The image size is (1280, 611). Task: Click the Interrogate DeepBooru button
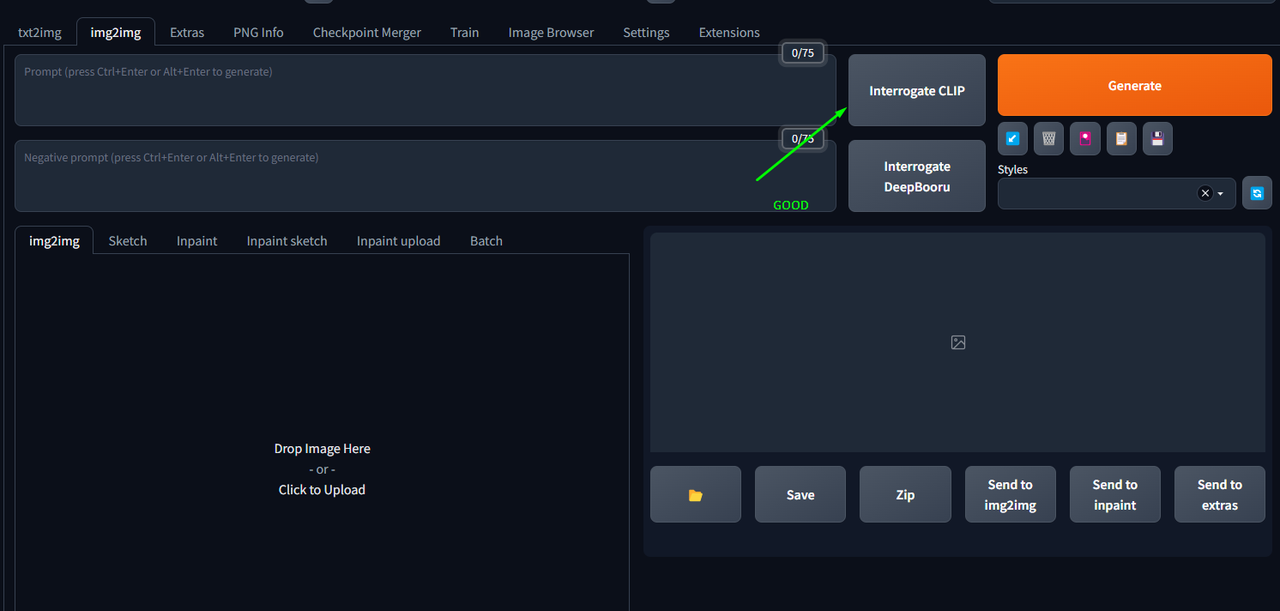[x=917, y=176]
